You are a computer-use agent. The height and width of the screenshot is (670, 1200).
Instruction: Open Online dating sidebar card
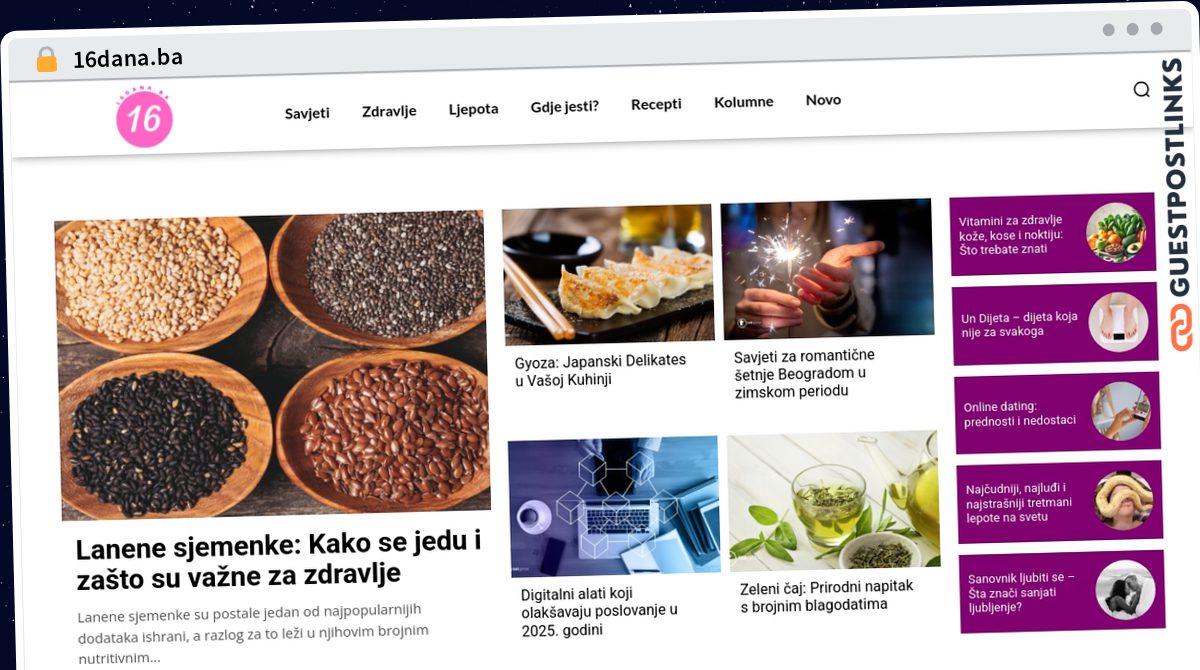(1057, 413)
